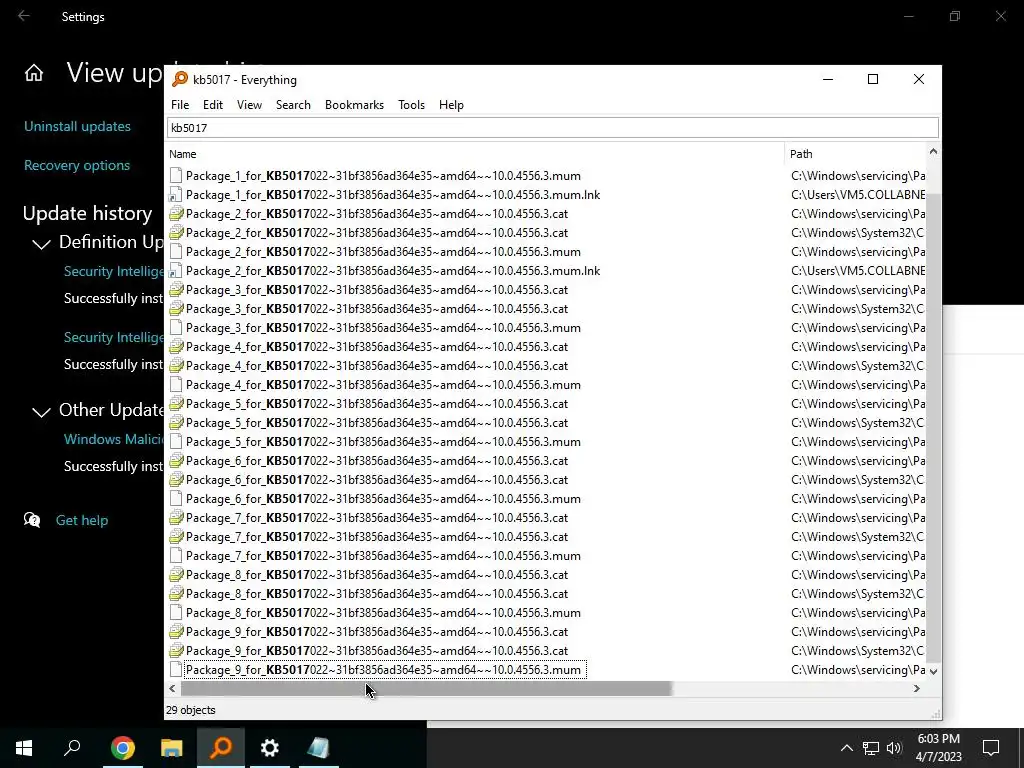Open taskbar Search
The width and height of the screenshot is (1024, 768).
click(72, 748)
